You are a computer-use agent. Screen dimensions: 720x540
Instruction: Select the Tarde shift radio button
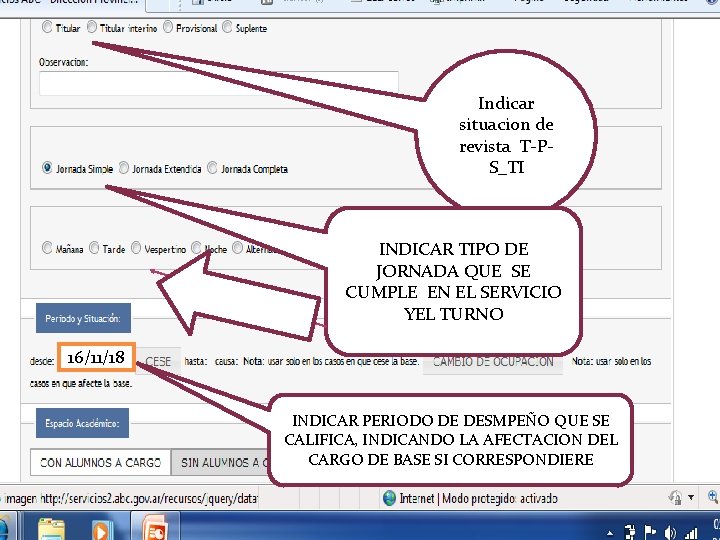pyautogui.click(x=94, y=248)
